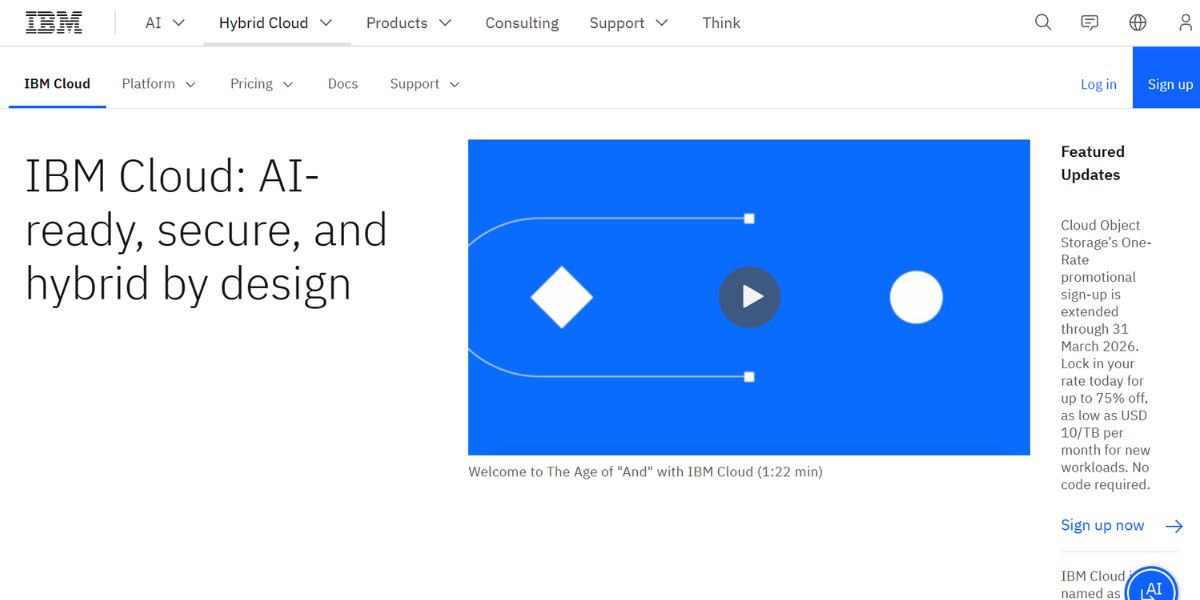Launch the AI assistant floating button

pos(1153,588)
